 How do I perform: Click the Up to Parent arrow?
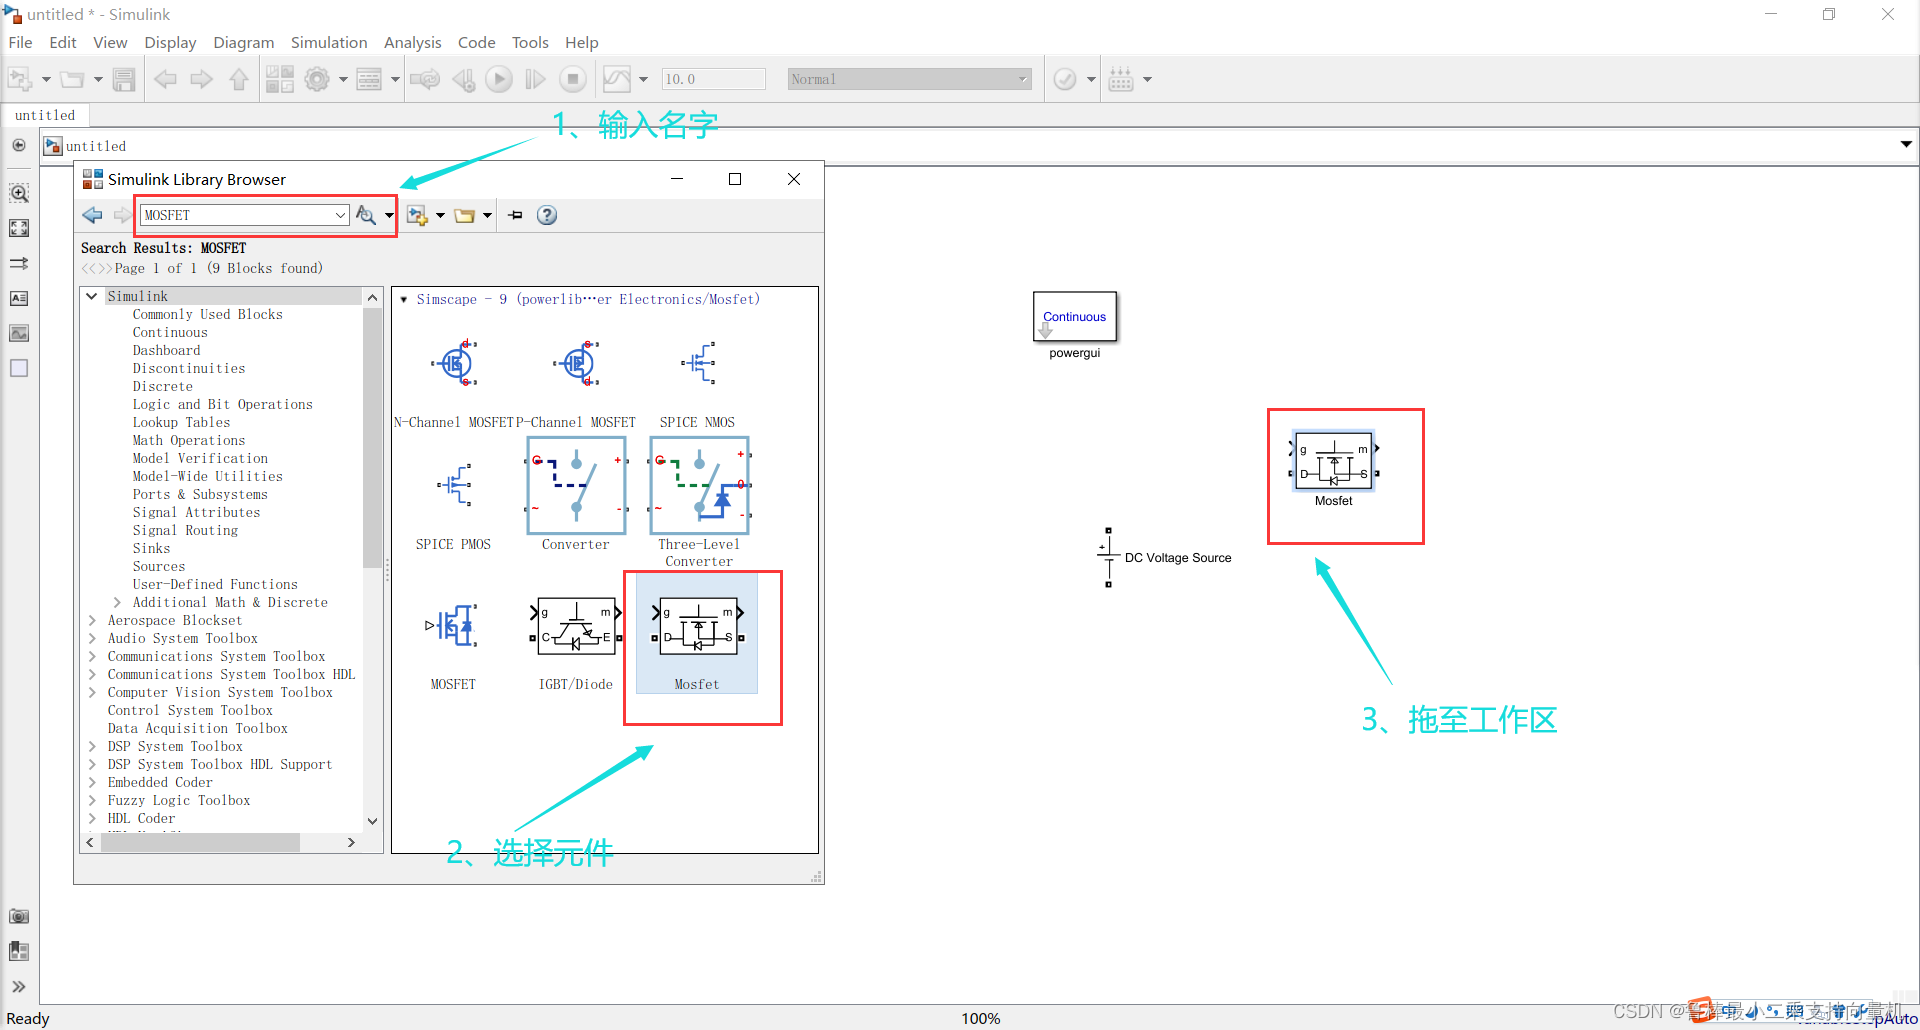point(239,79)
